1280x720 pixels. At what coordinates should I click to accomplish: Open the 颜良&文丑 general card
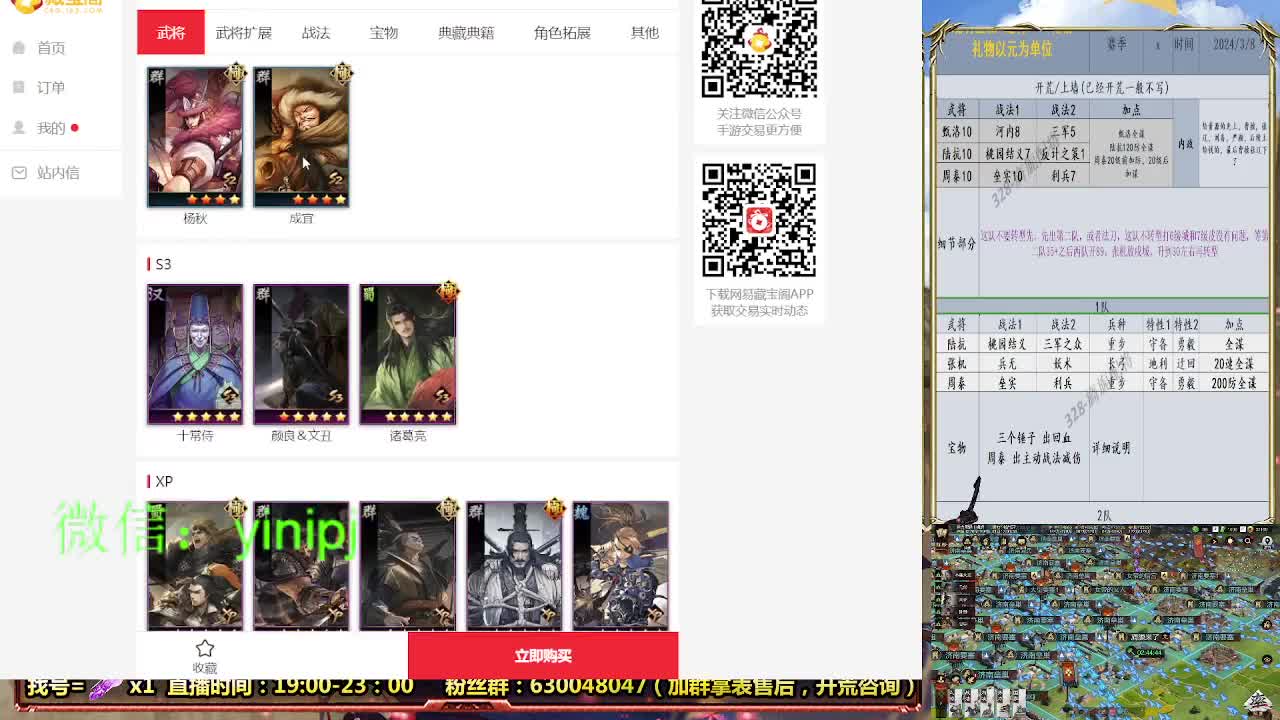click(301, 355)
